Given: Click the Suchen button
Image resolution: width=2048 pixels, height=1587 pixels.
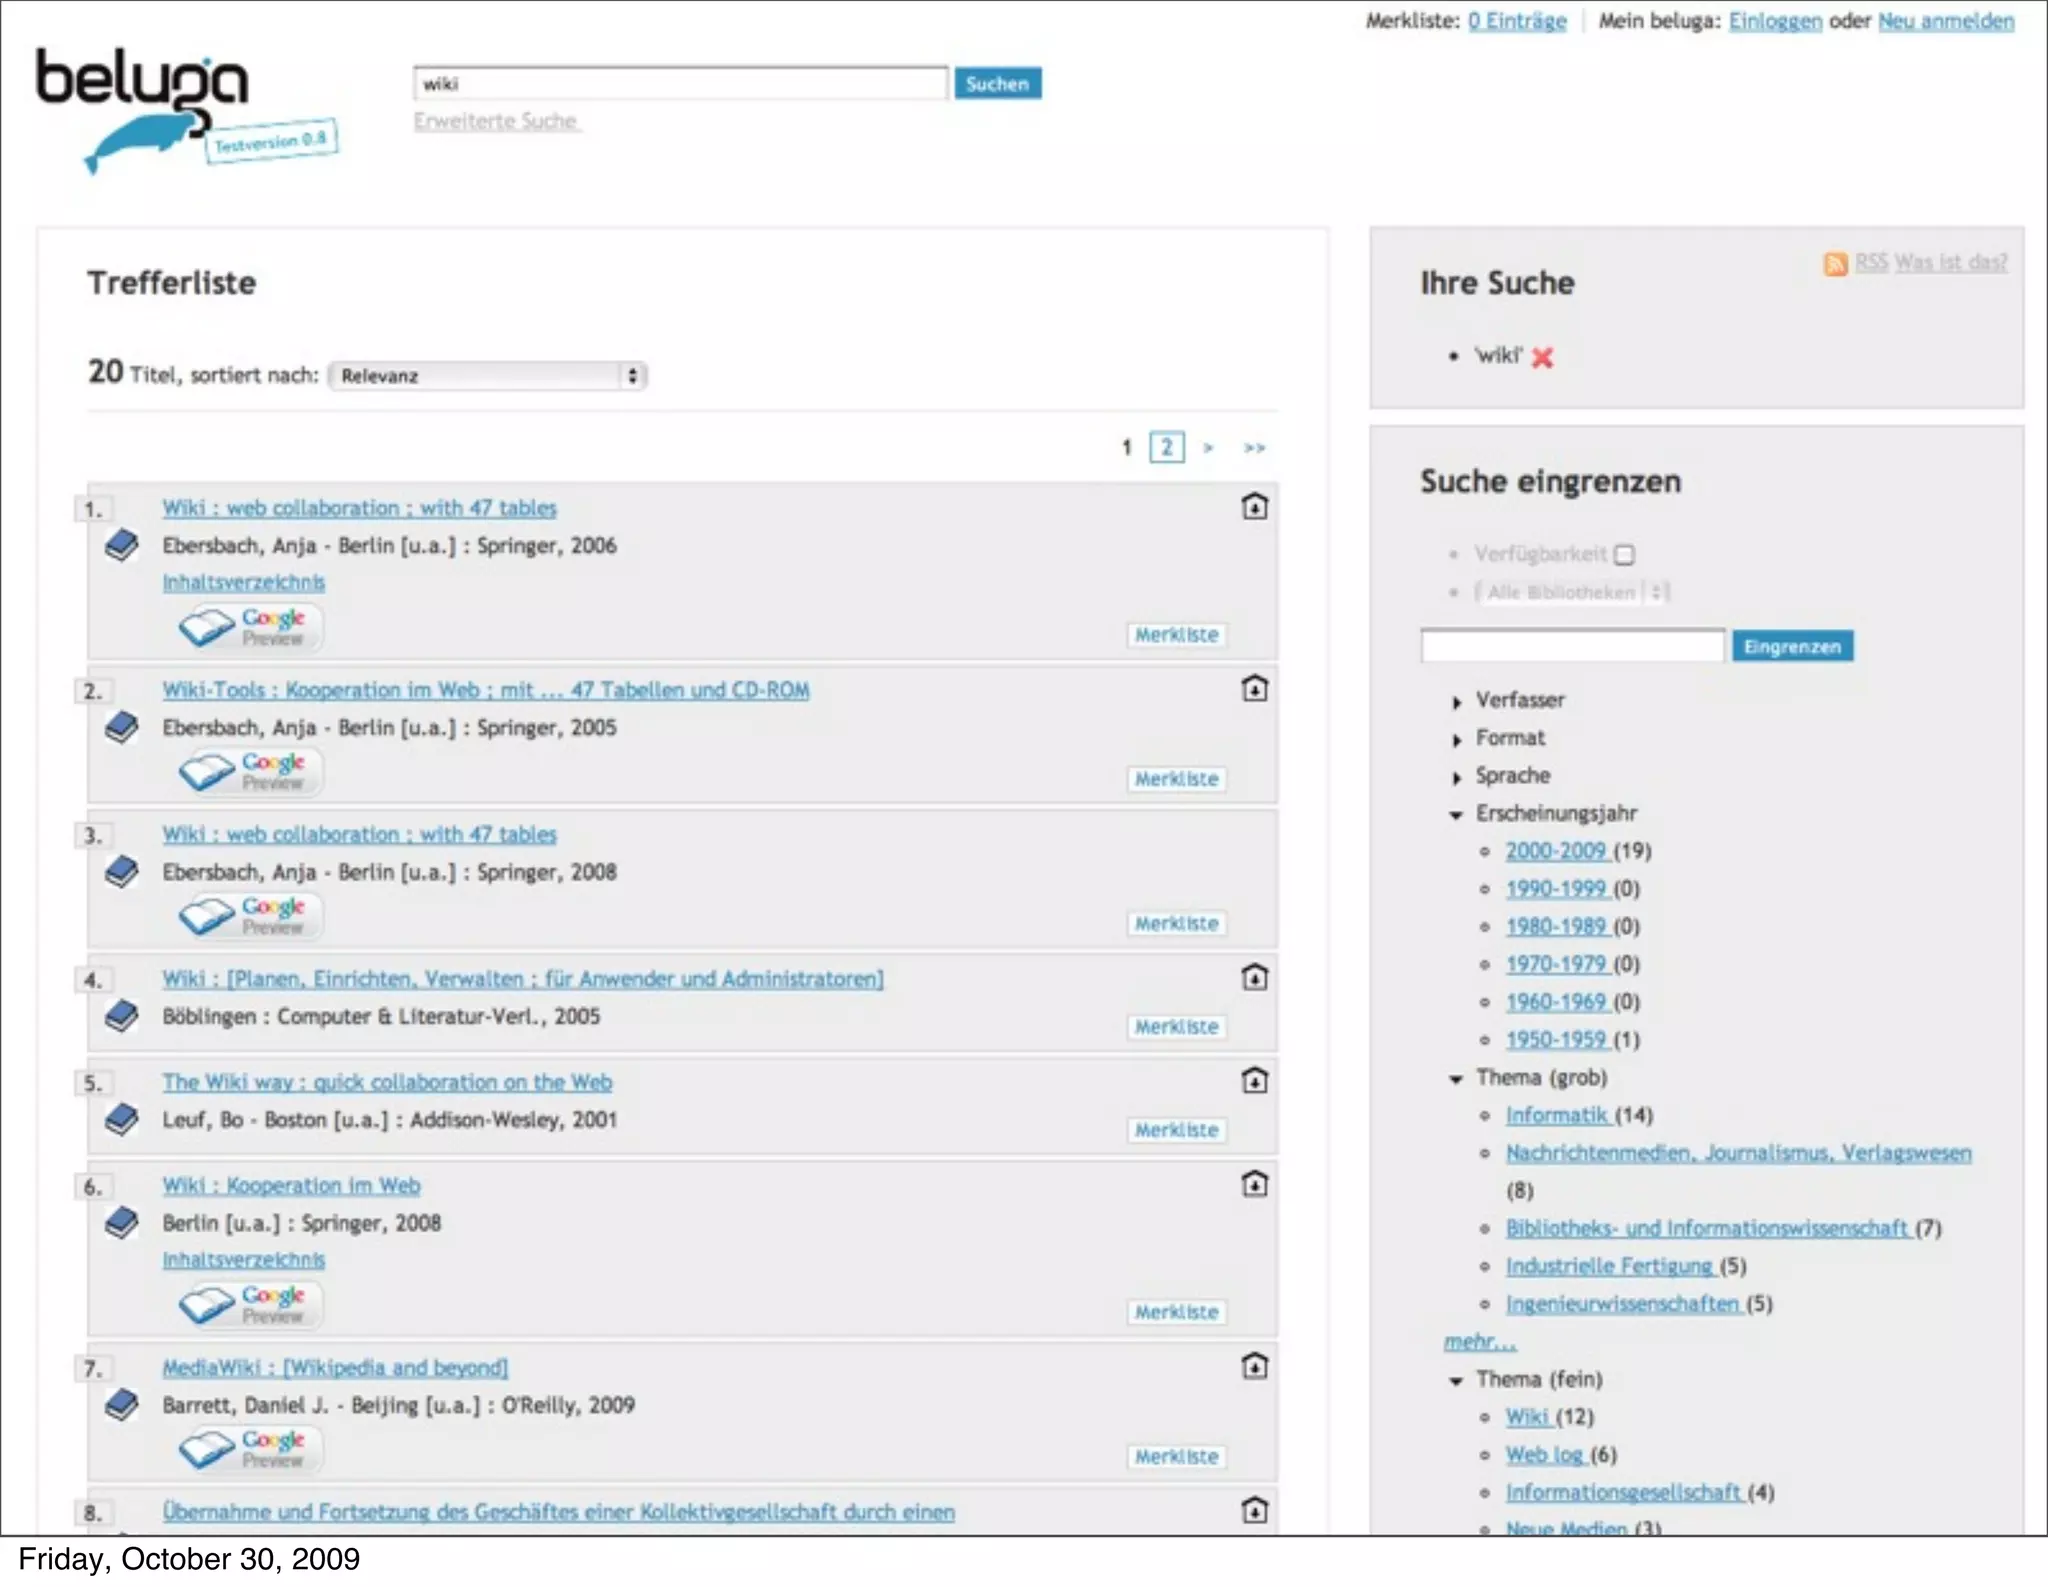Looking at the screenshot, I should pyautogui.click(x=997, y=84).
